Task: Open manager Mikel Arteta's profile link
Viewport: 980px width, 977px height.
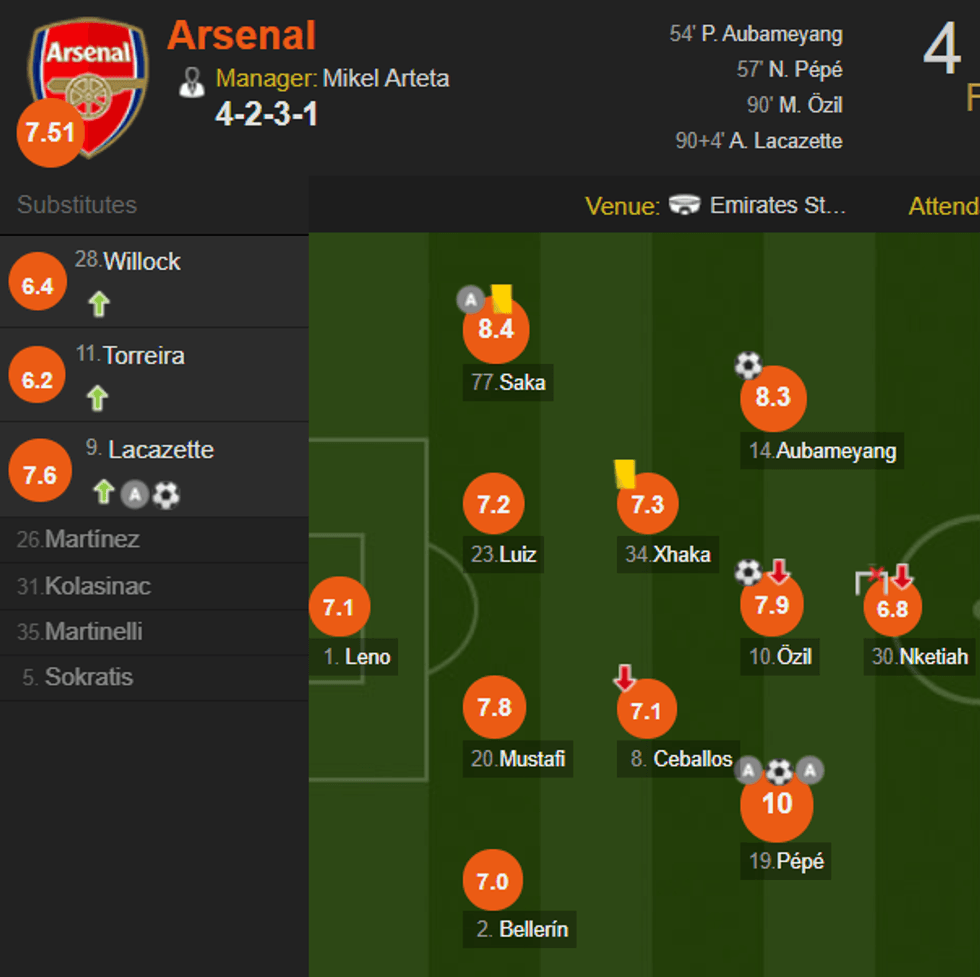Action: (385, 78)
